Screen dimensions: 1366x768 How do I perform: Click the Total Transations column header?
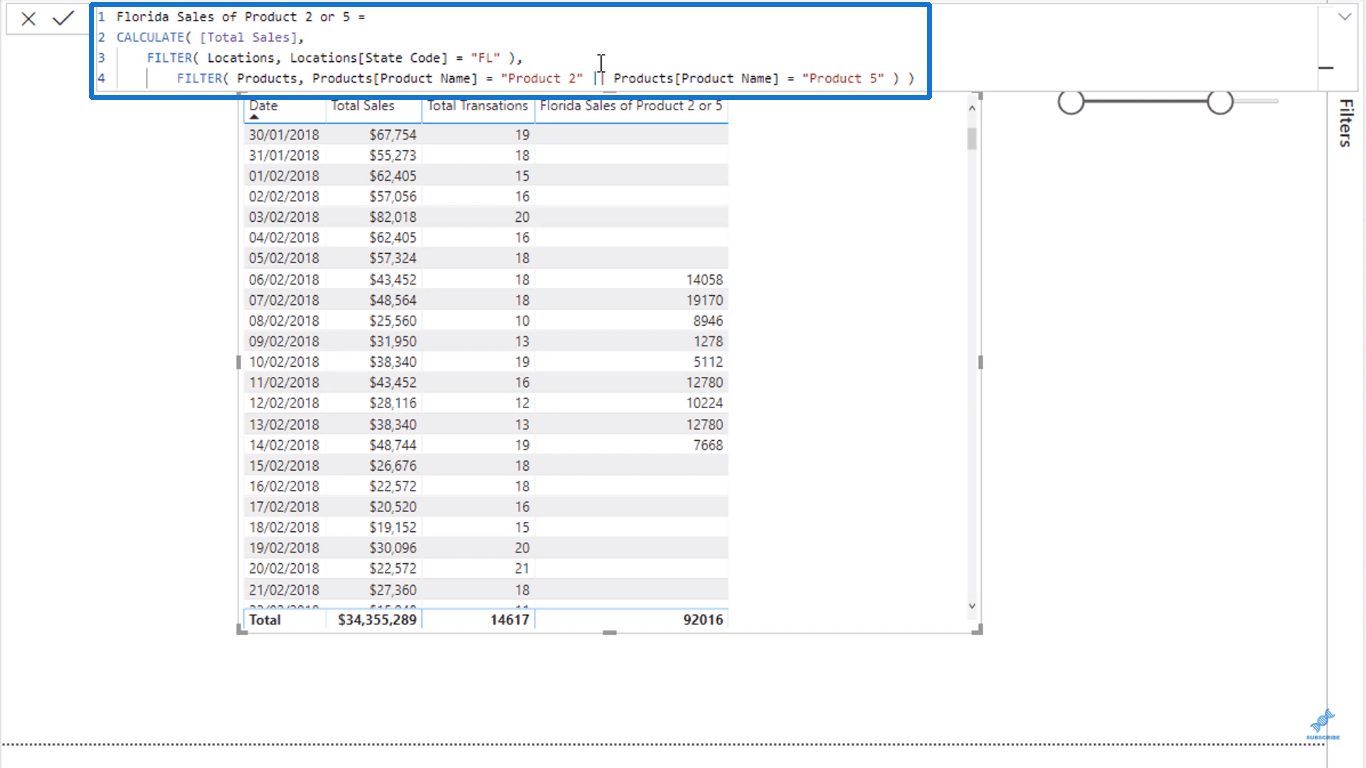(478, 105)
